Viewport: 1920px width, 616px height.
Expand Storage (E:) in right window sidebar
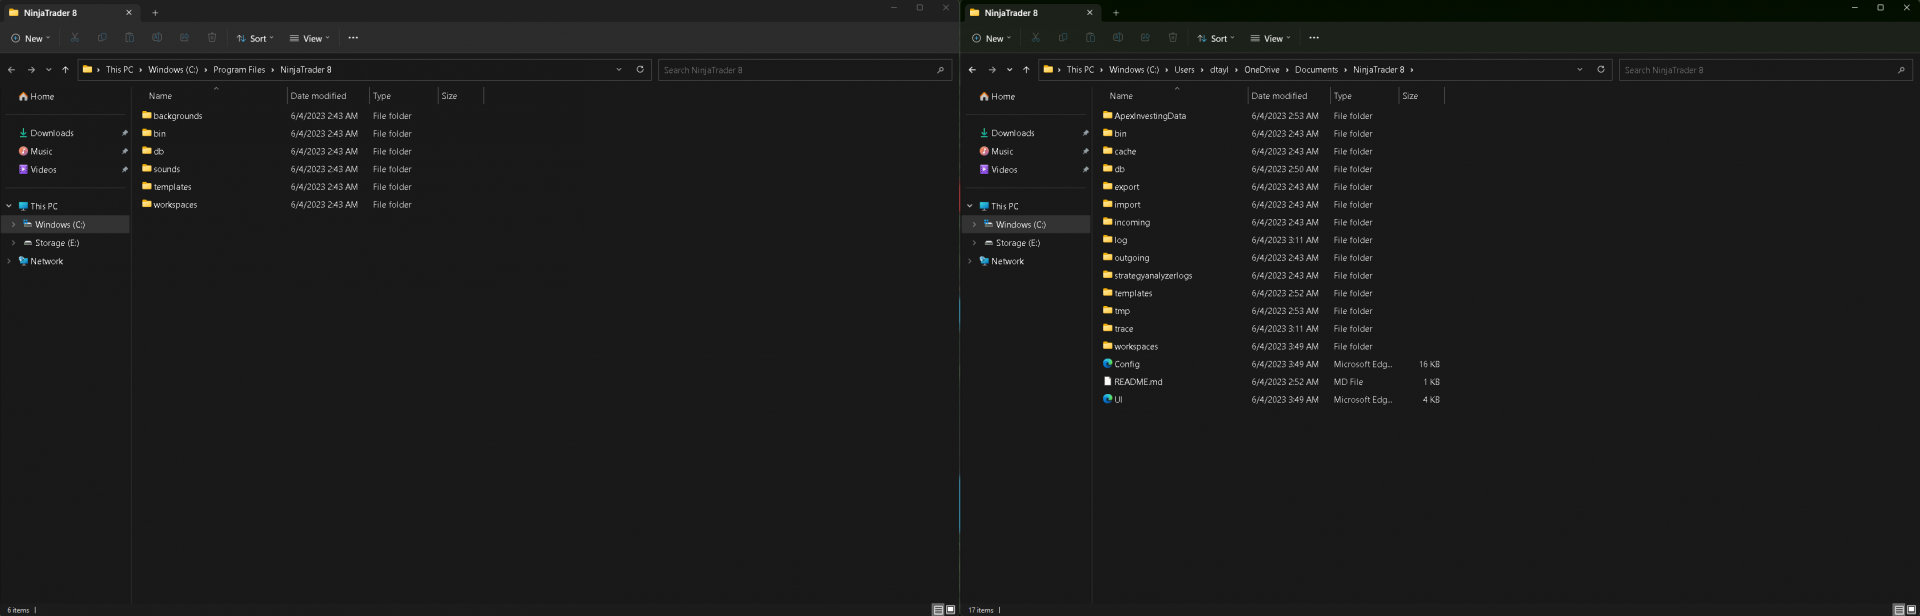click(x=974, y=243)
